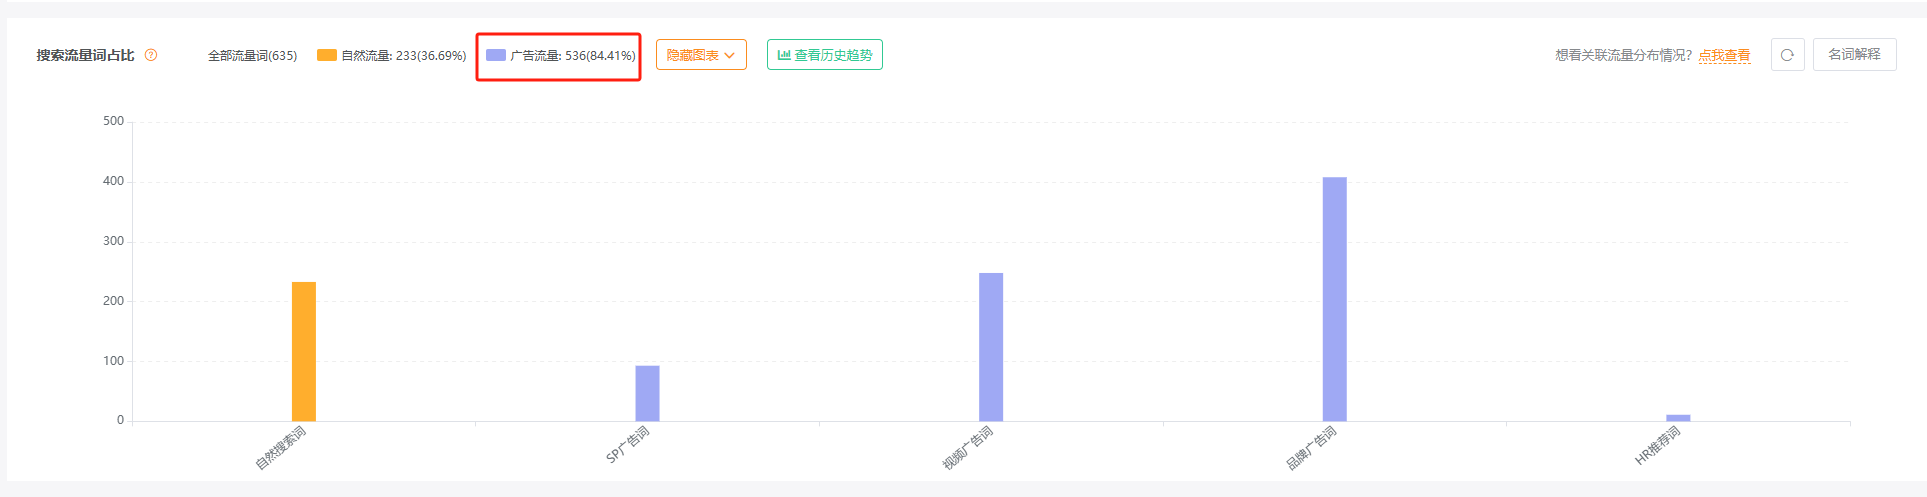
Task: Click the tallest bar, 品牌广告词
Action: pyautogui.click(x=1334, y=299)
